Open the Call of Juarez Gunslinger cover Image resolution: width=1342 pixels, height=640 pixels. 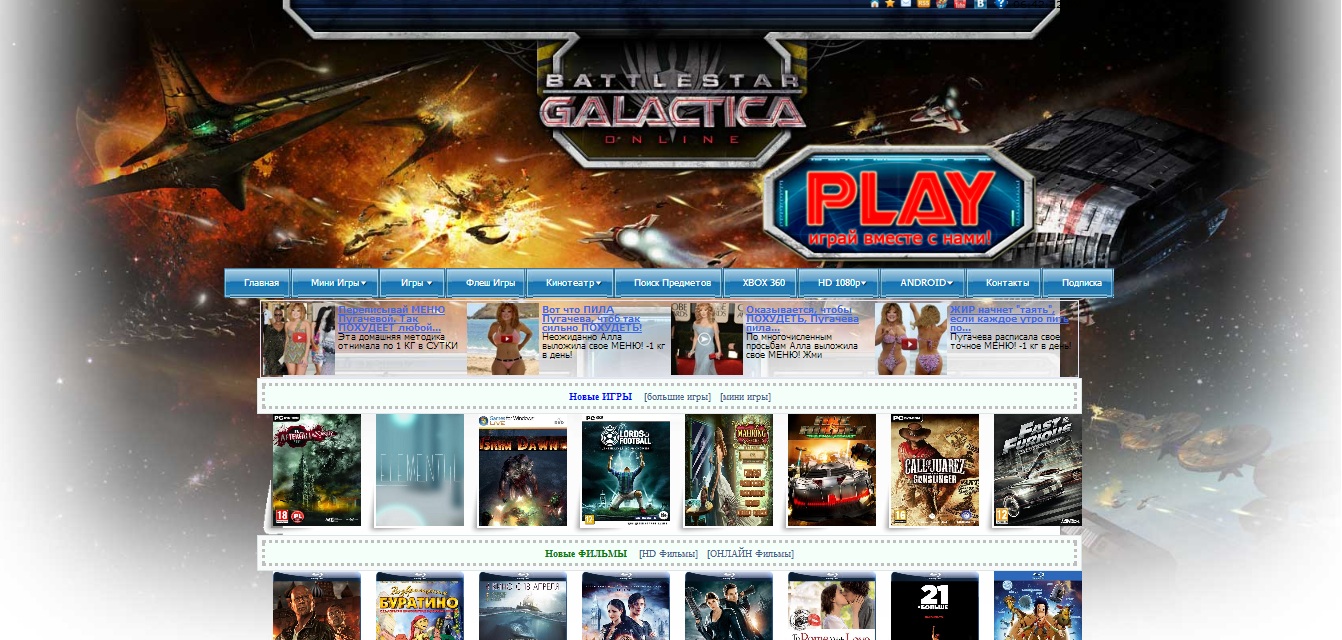(935, 470)
